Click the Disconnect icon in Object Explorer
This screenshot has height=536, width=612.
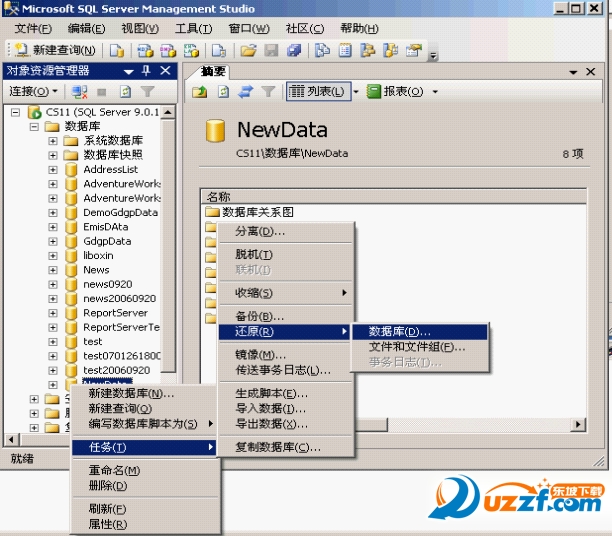coord(80,92)
